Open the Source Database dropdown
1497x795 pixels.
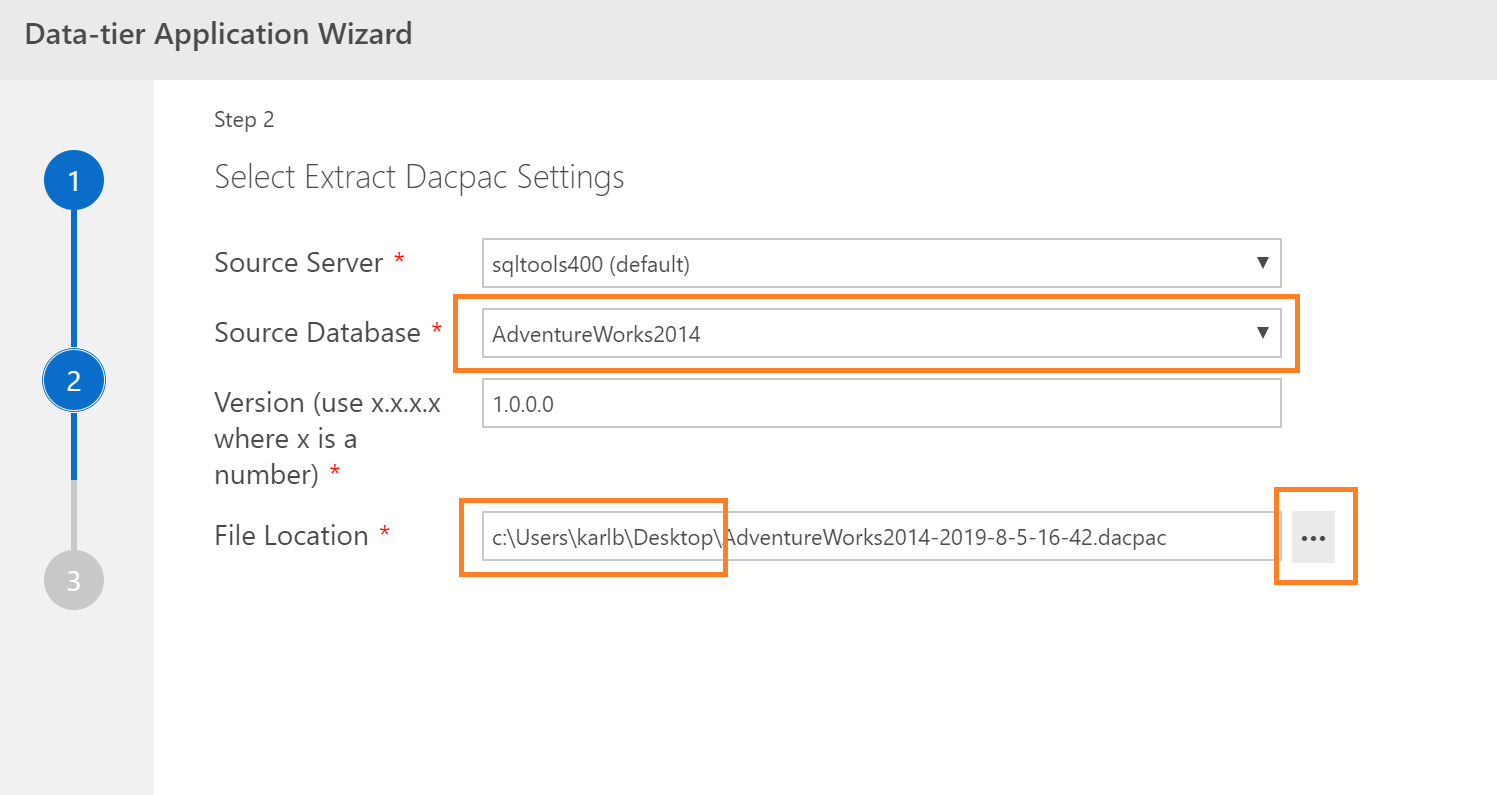pos(1262,333)
